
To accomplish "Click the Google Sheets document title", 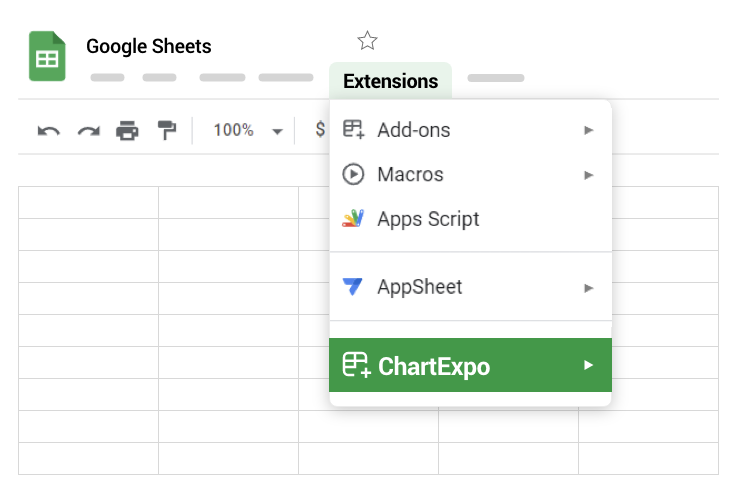I will [149, 46].
